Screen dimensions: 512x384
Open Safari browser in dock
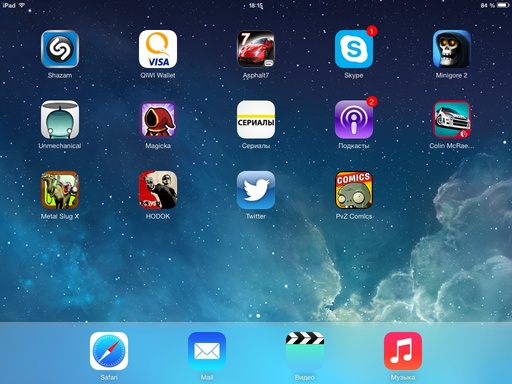point(109,351)
